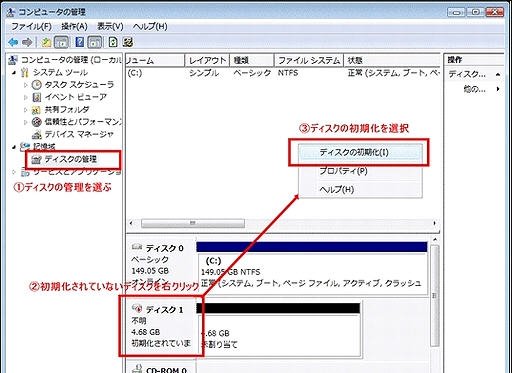Click the ディスク 0 drive icon

coord(137,247)
